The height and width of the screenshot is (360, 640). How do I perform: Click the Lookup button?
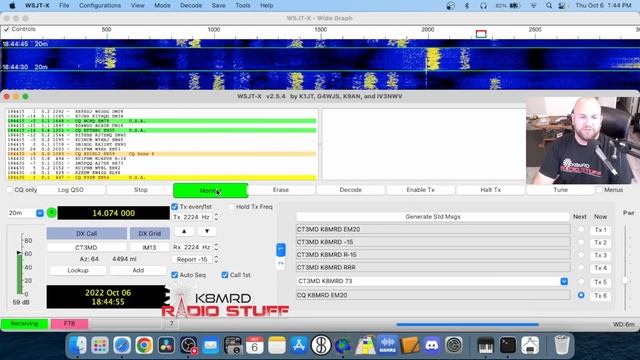[x=78, y=270]
